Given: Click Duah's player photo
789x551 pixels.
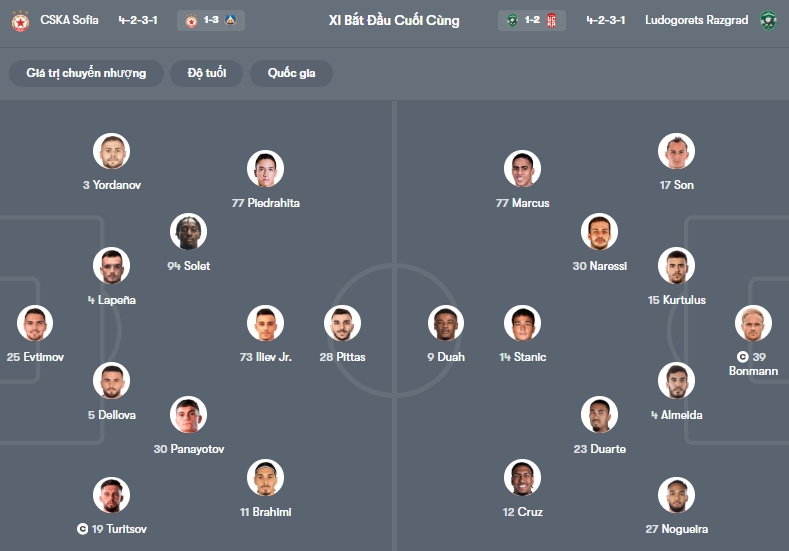Looking at the screenshot, I should point(446,324).
